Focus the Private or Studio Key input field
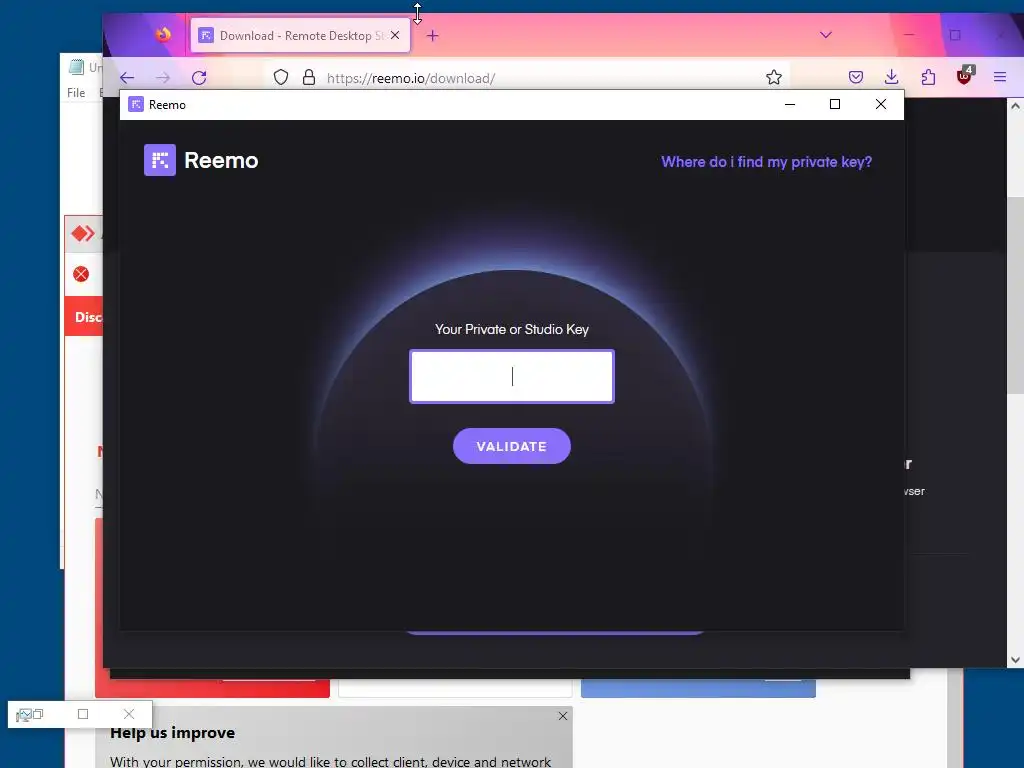This screenshot has width=1024, height=768. click(x=511, y=376)
